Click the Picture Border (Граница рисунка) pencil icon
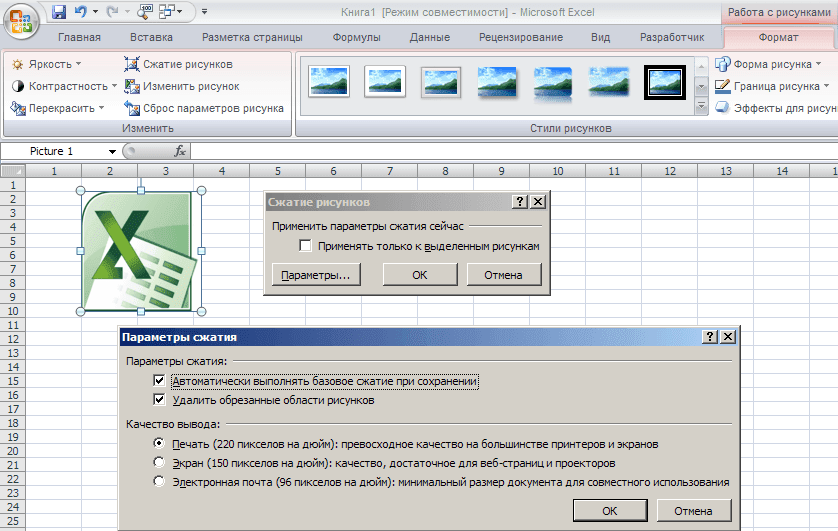 (723, 86)
